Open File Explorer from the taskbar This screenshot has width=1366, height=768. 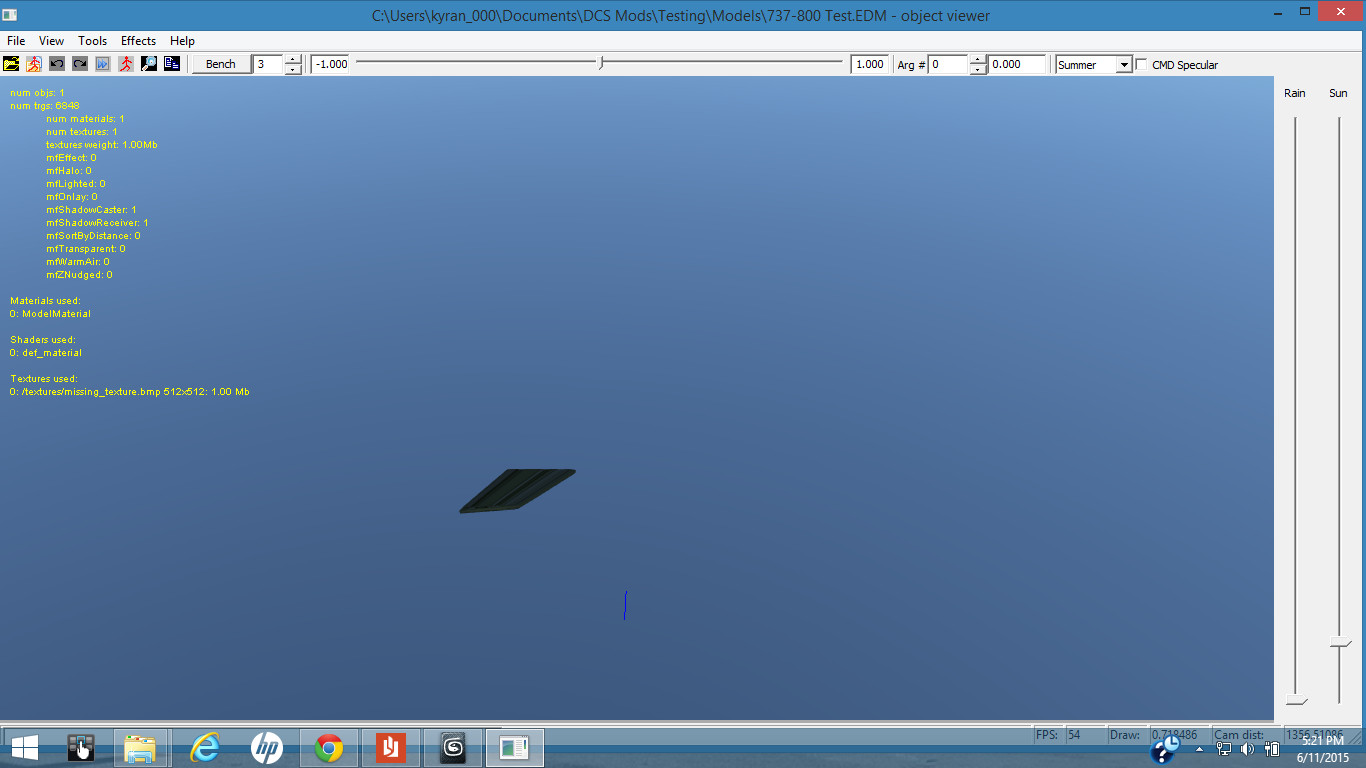140,747
